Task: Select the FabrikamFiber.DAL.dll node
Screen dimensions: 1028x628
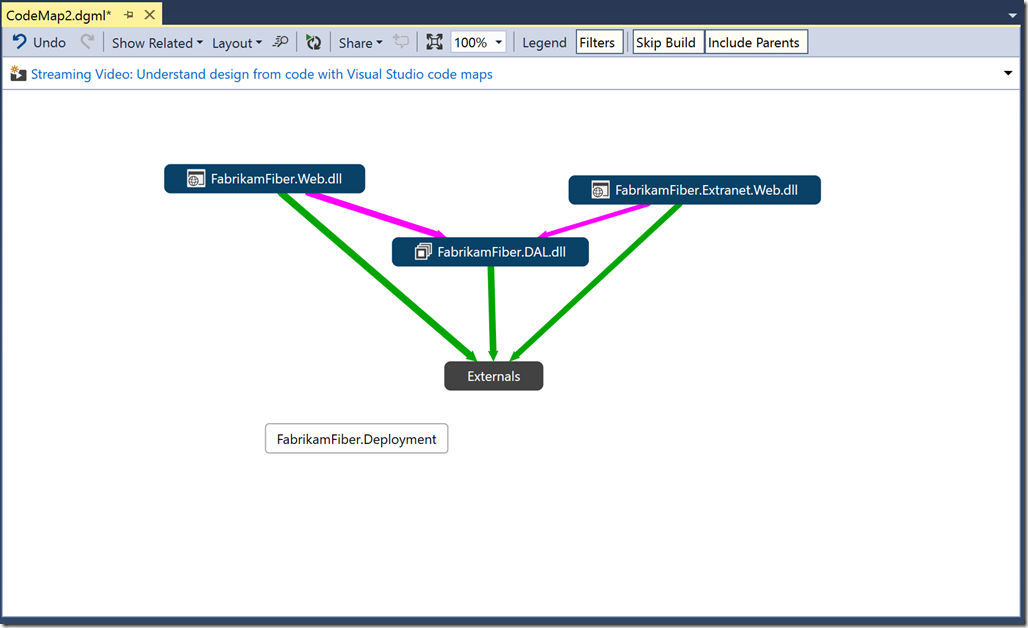Action: pyautogui.click(x=490, y=252)
